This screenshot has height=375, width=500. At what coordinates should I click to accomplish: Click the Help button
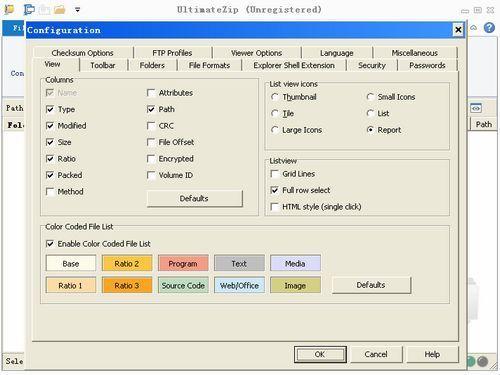432,354
